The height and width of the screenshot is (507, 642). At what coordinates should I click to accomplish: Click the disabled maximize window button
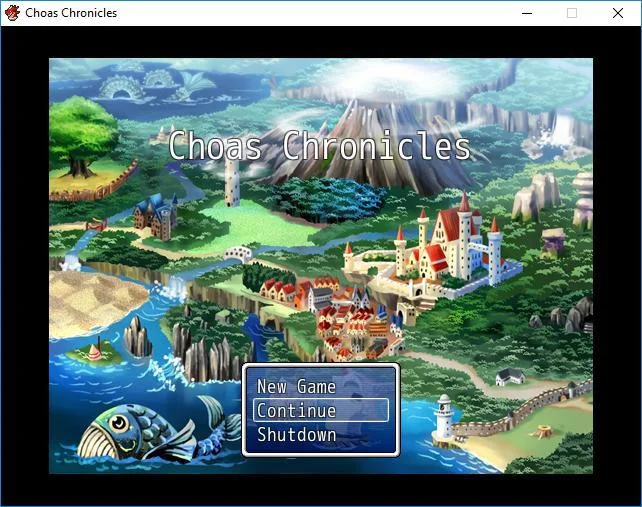[572, 13]
